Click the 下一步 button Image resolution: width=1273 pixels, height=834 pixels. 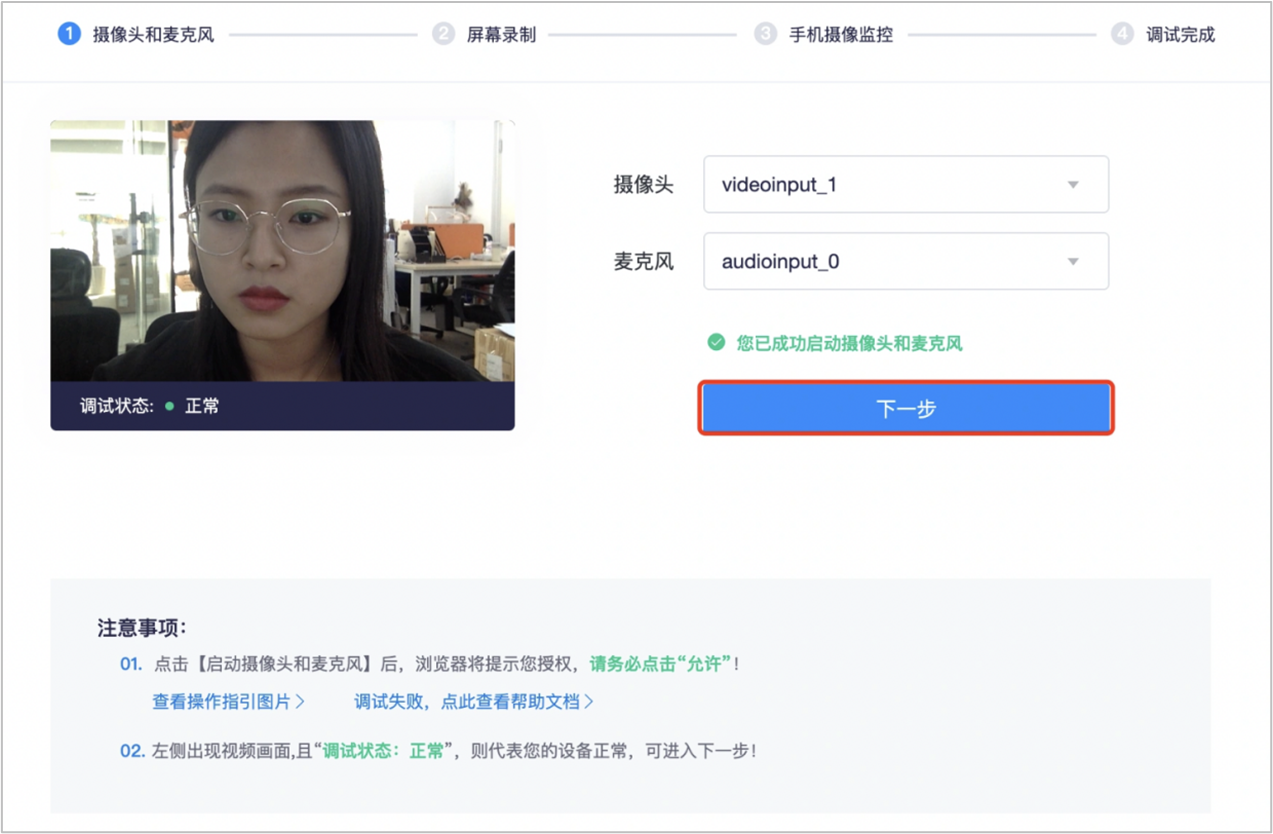906,408
